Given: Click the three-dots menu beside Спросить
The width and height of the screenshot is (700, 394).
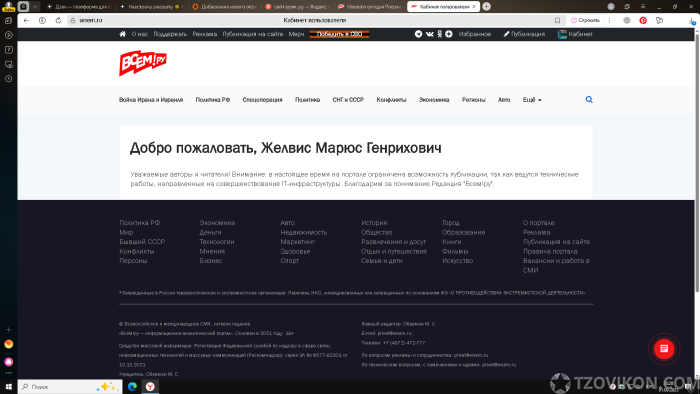Looking at the screenshot, I should pos(609,21).
